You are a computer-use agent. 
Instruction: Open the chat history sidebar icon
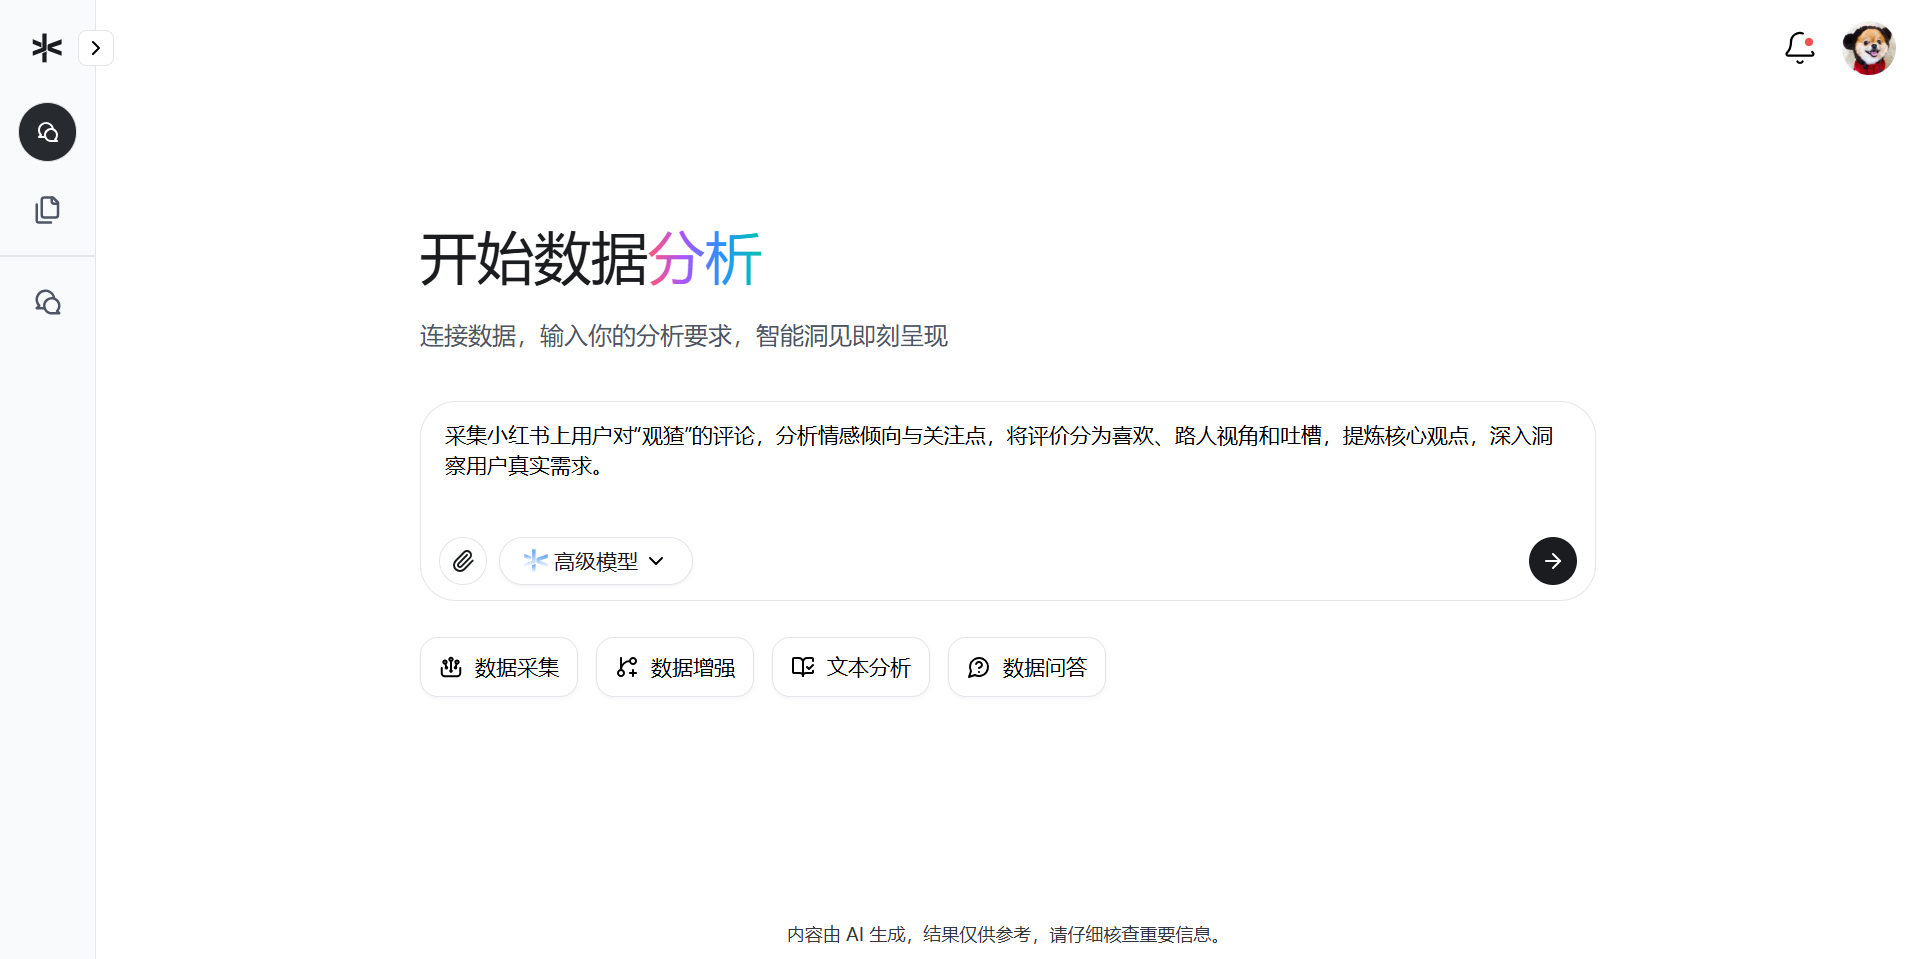pos(47,302)
